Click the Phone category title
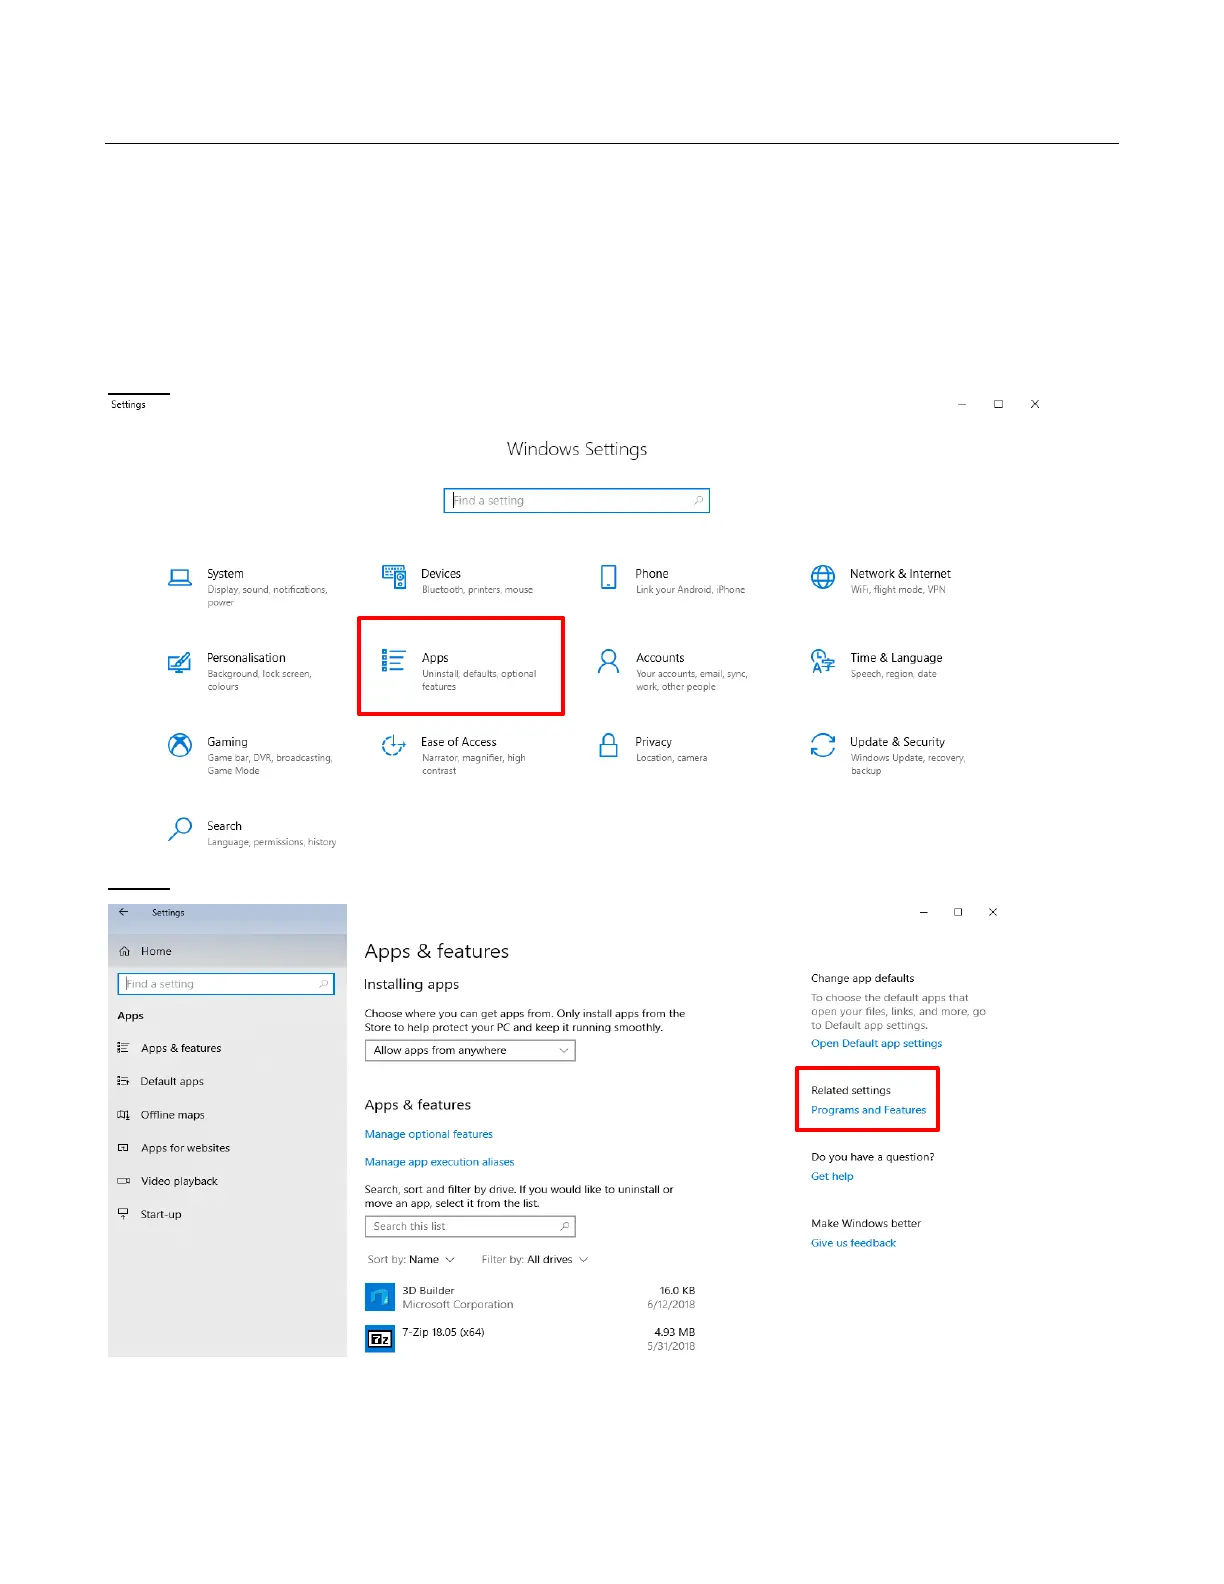The height and width of the screenshot is (1584, 1224). [651, 573]
